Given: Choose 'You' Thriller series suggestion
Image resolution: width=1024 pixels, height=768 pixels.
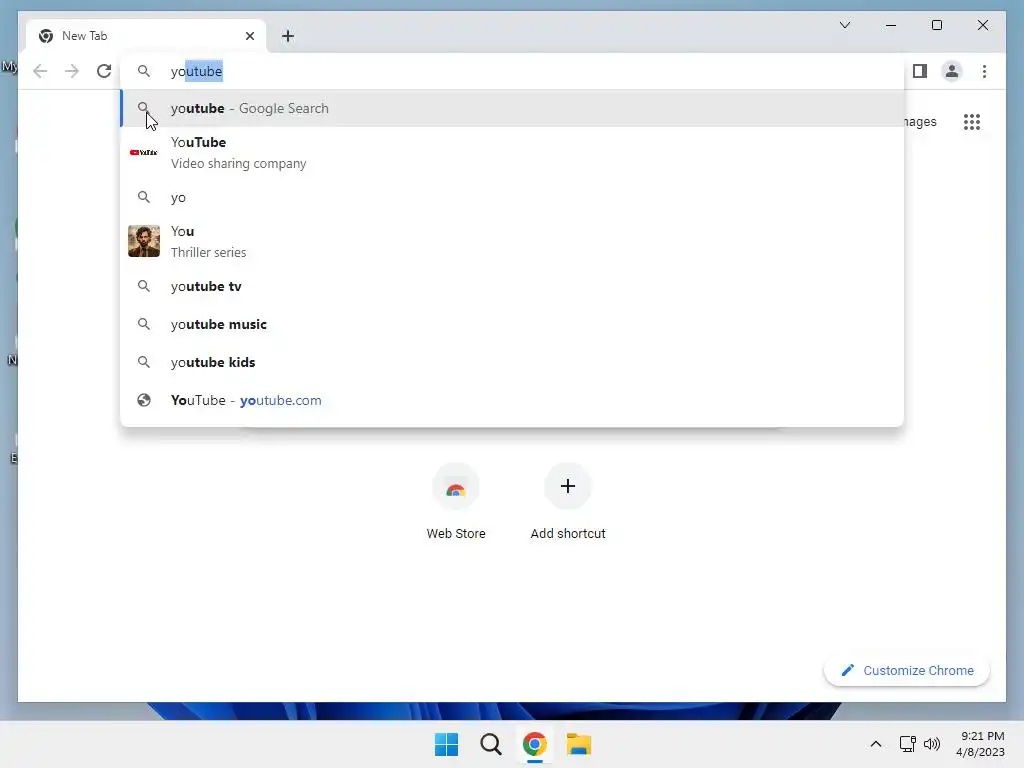Looking at the screenshot, I should [x=512, y=242].
